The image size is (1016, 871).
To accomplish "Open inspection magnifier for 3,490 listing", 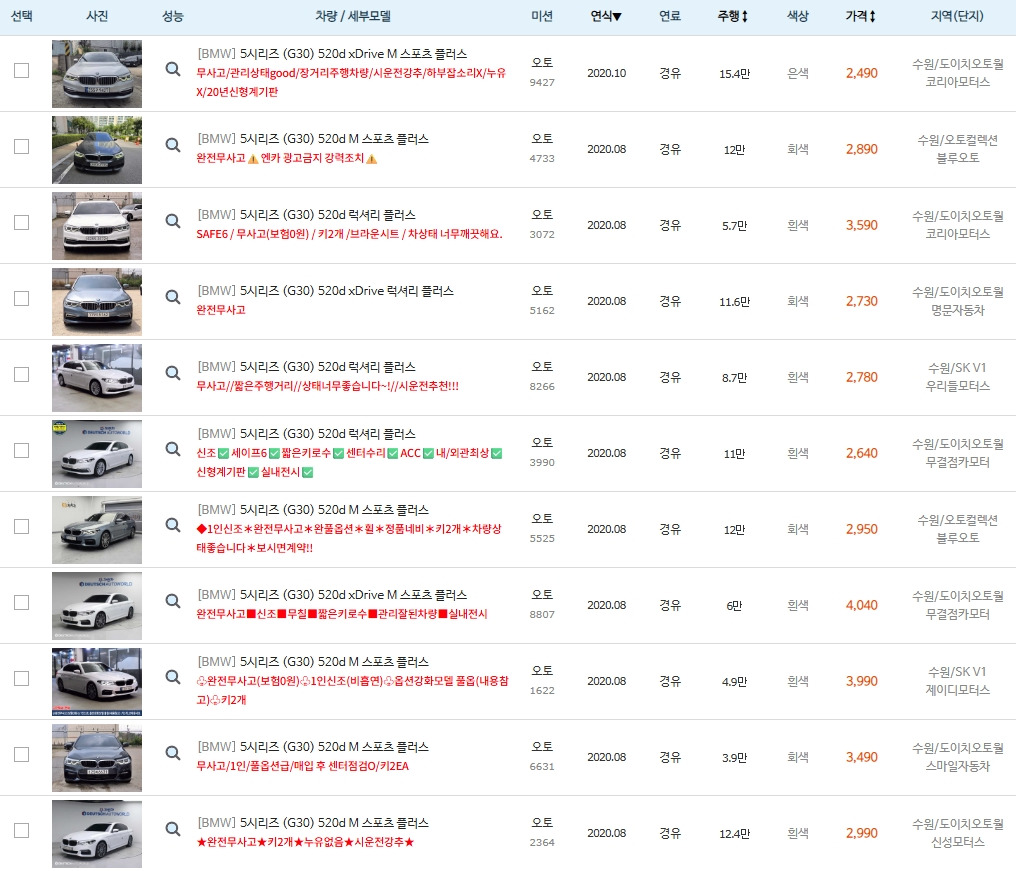I will (172, 752).
